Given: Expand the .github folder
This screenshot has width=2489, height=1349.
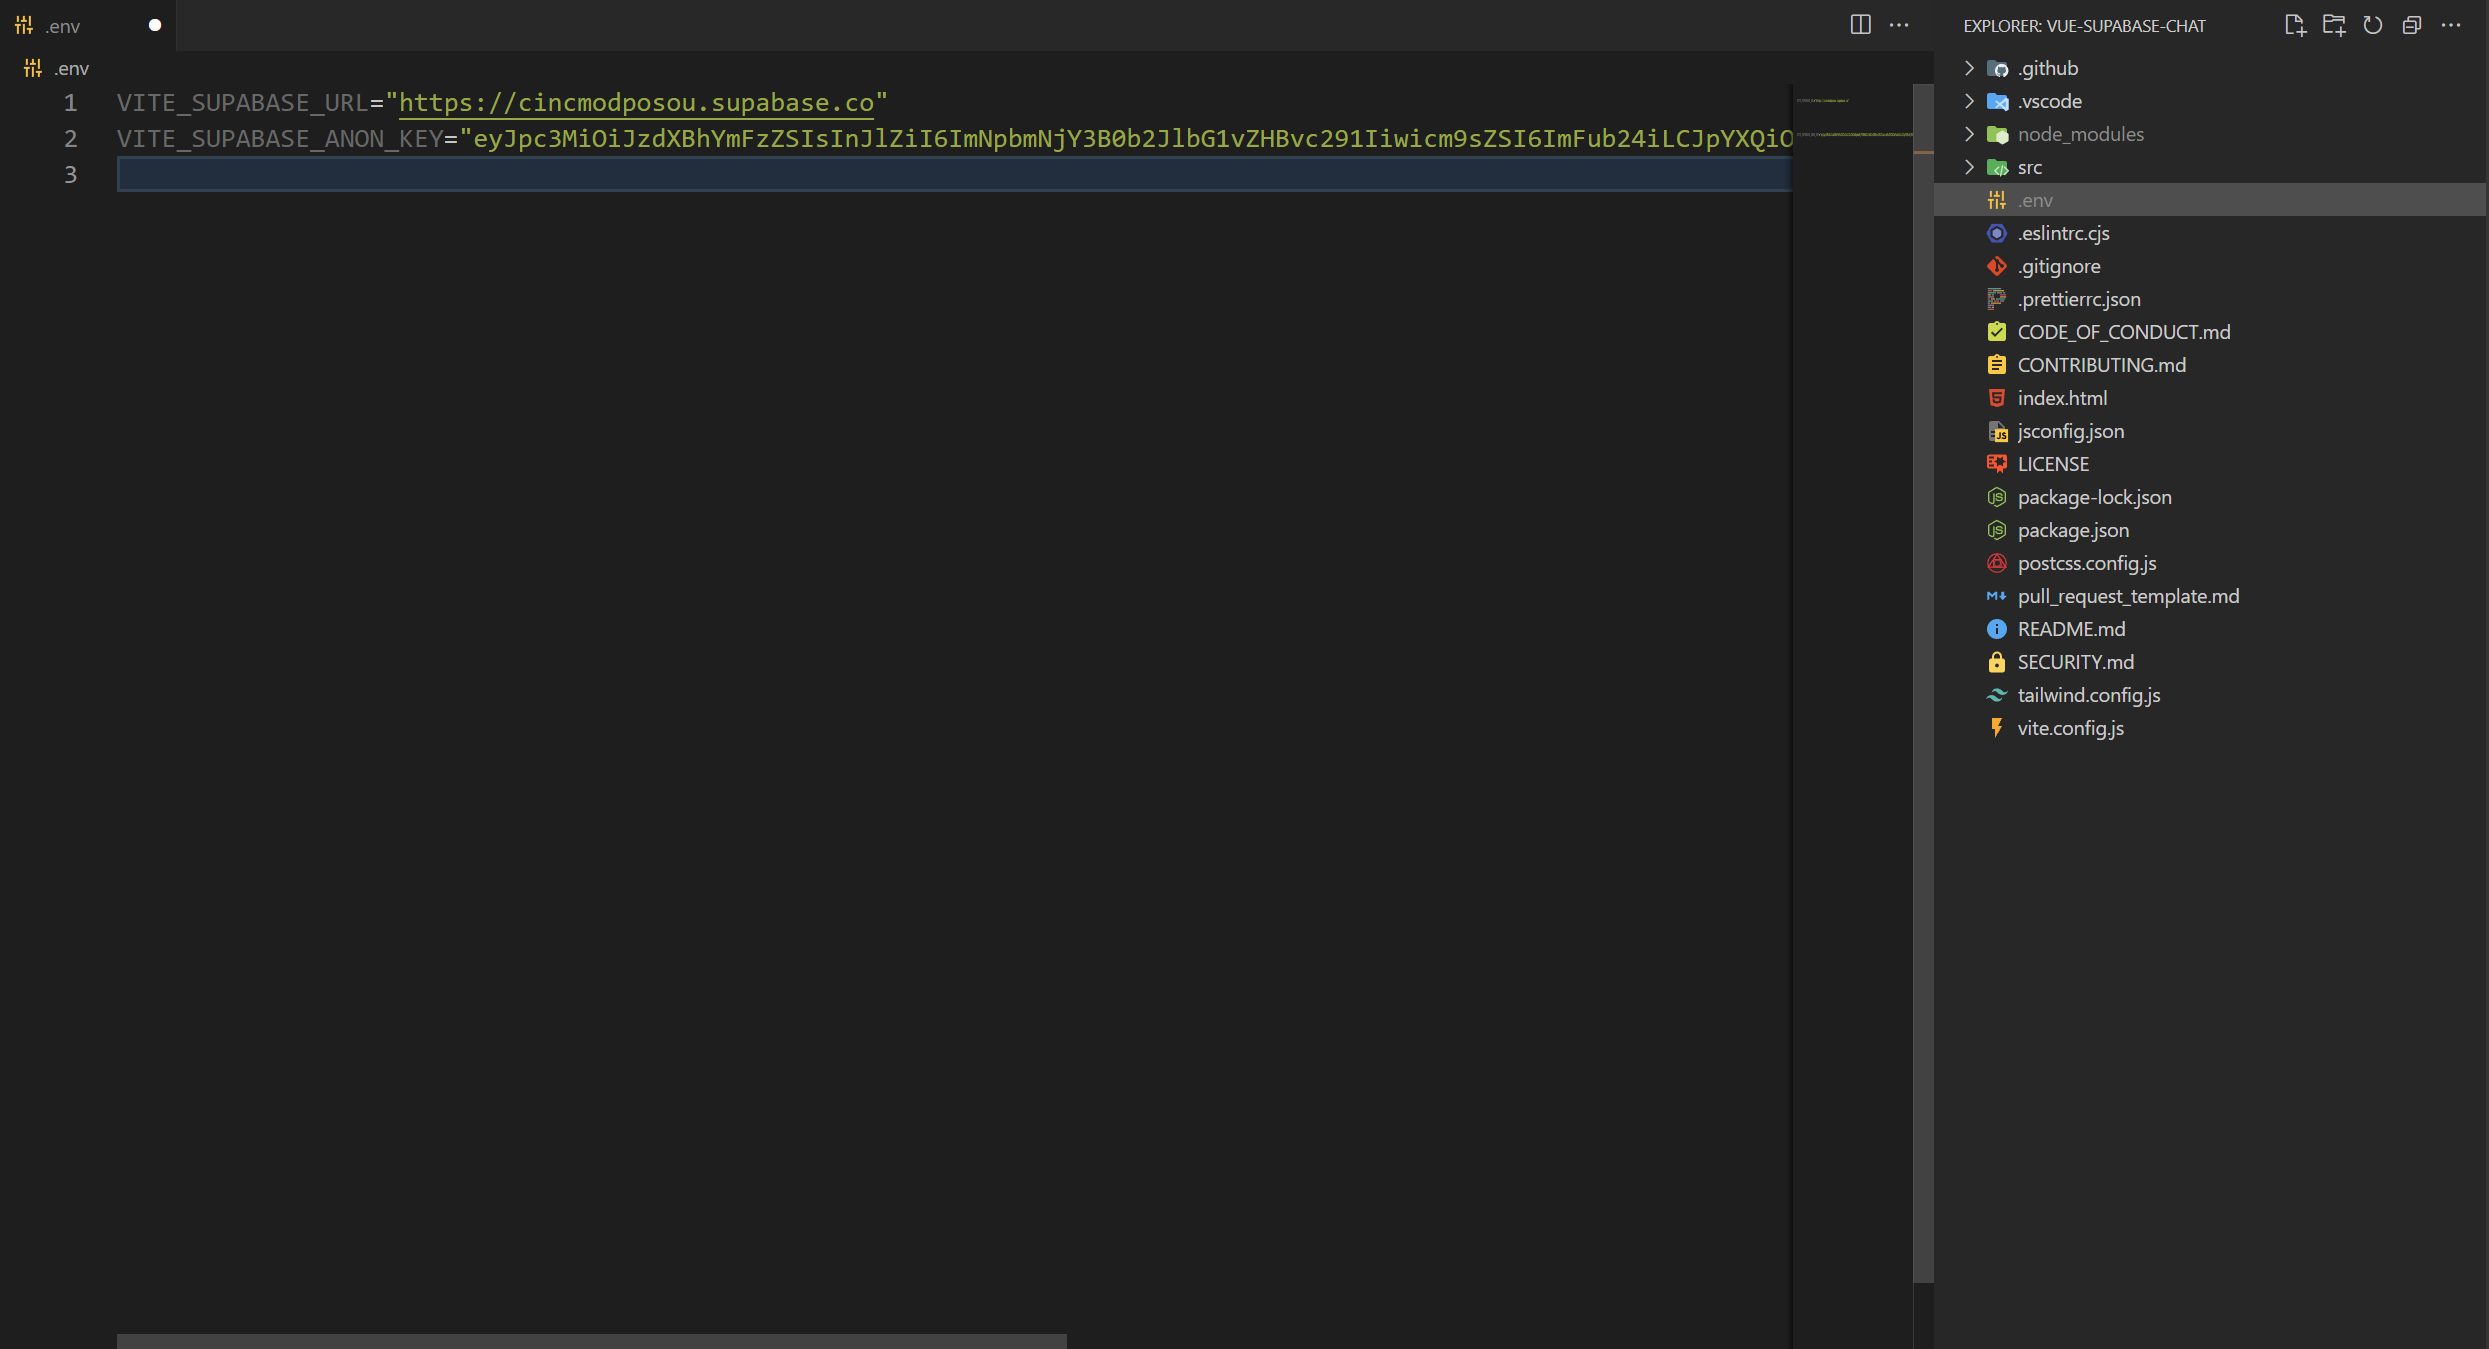Looking at the screenshot, I should coord(2047,68).
